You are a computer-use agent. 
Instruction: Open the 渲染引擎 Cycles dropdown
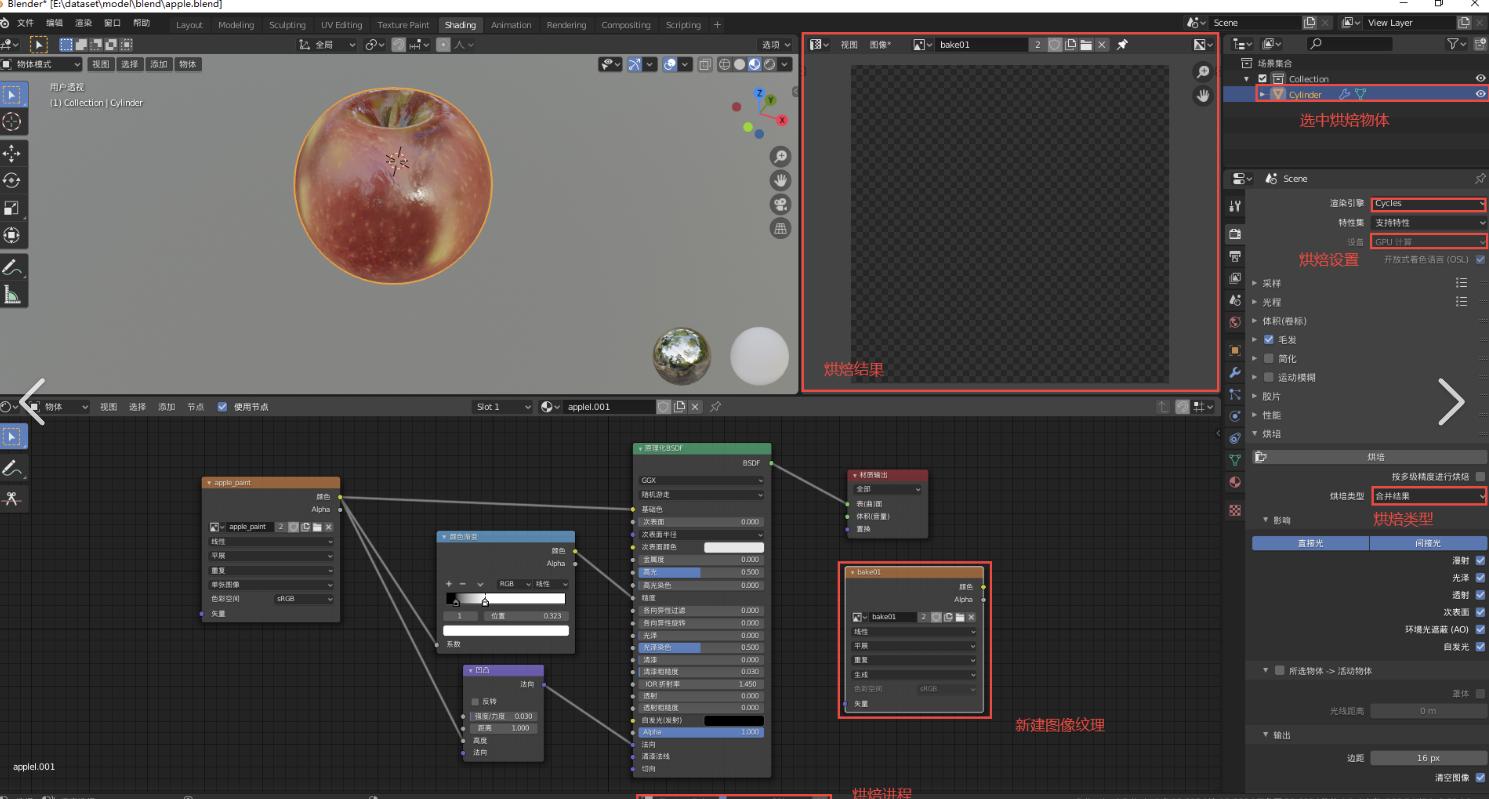point(1428,204)
